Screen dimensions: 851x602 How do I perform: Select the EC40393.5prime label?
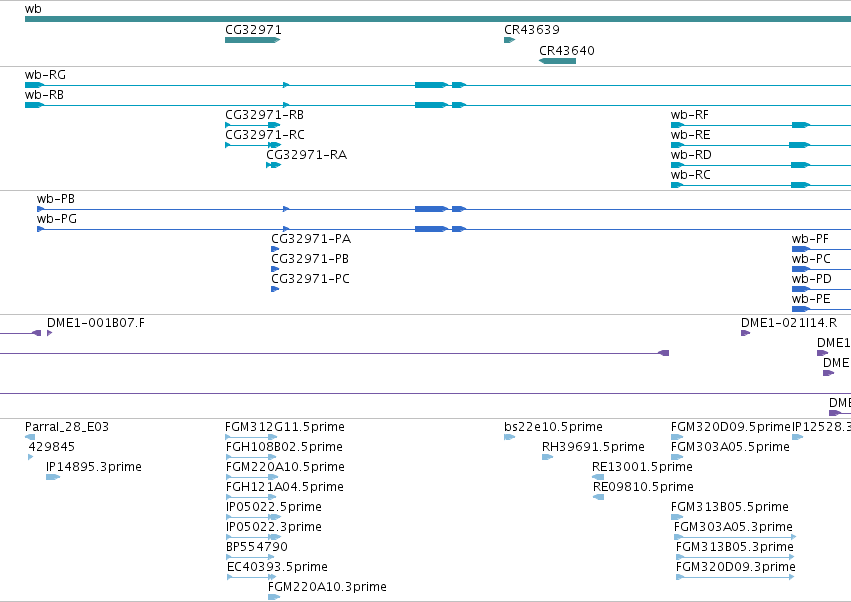[x=277, y=567]
